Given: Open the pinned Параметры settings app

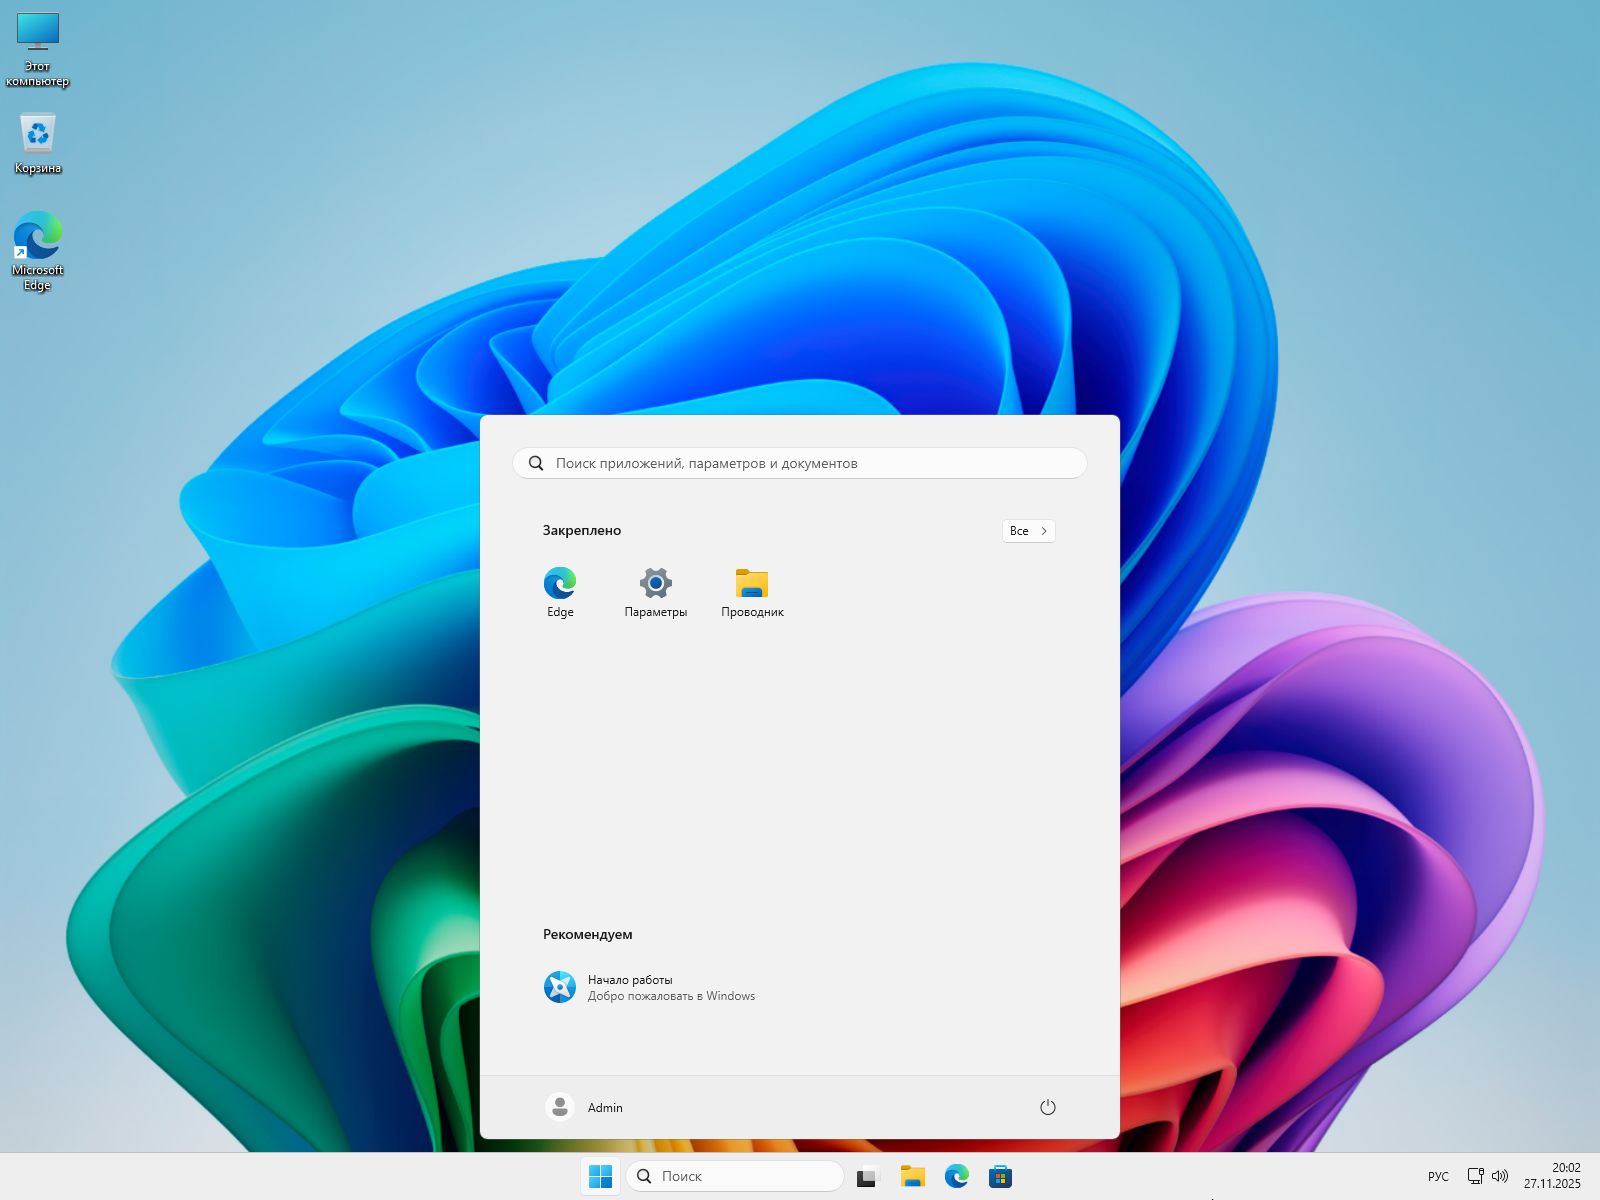Looking at the screenshot, I should (x=656, y=591).
